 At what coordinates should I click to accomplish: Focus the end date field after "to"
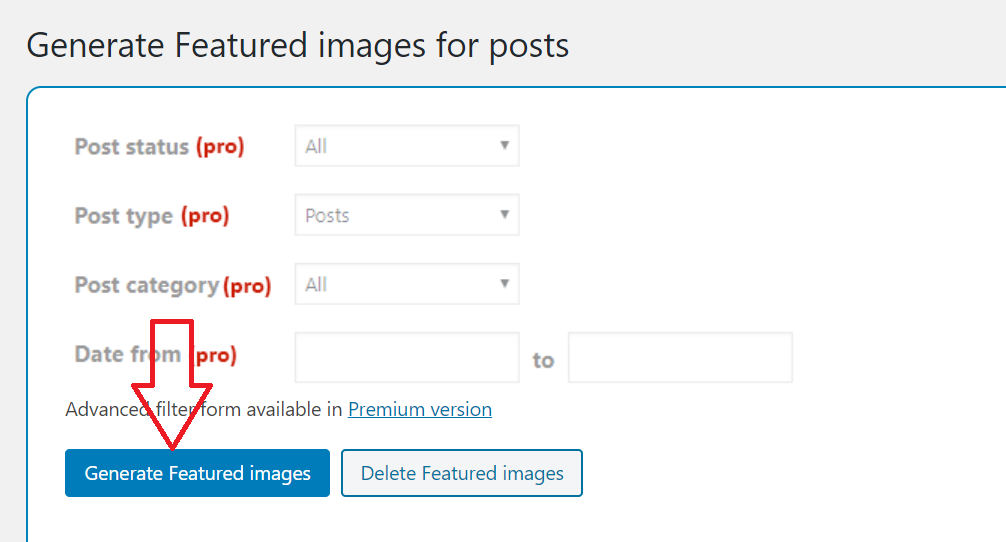click(680, 357)
